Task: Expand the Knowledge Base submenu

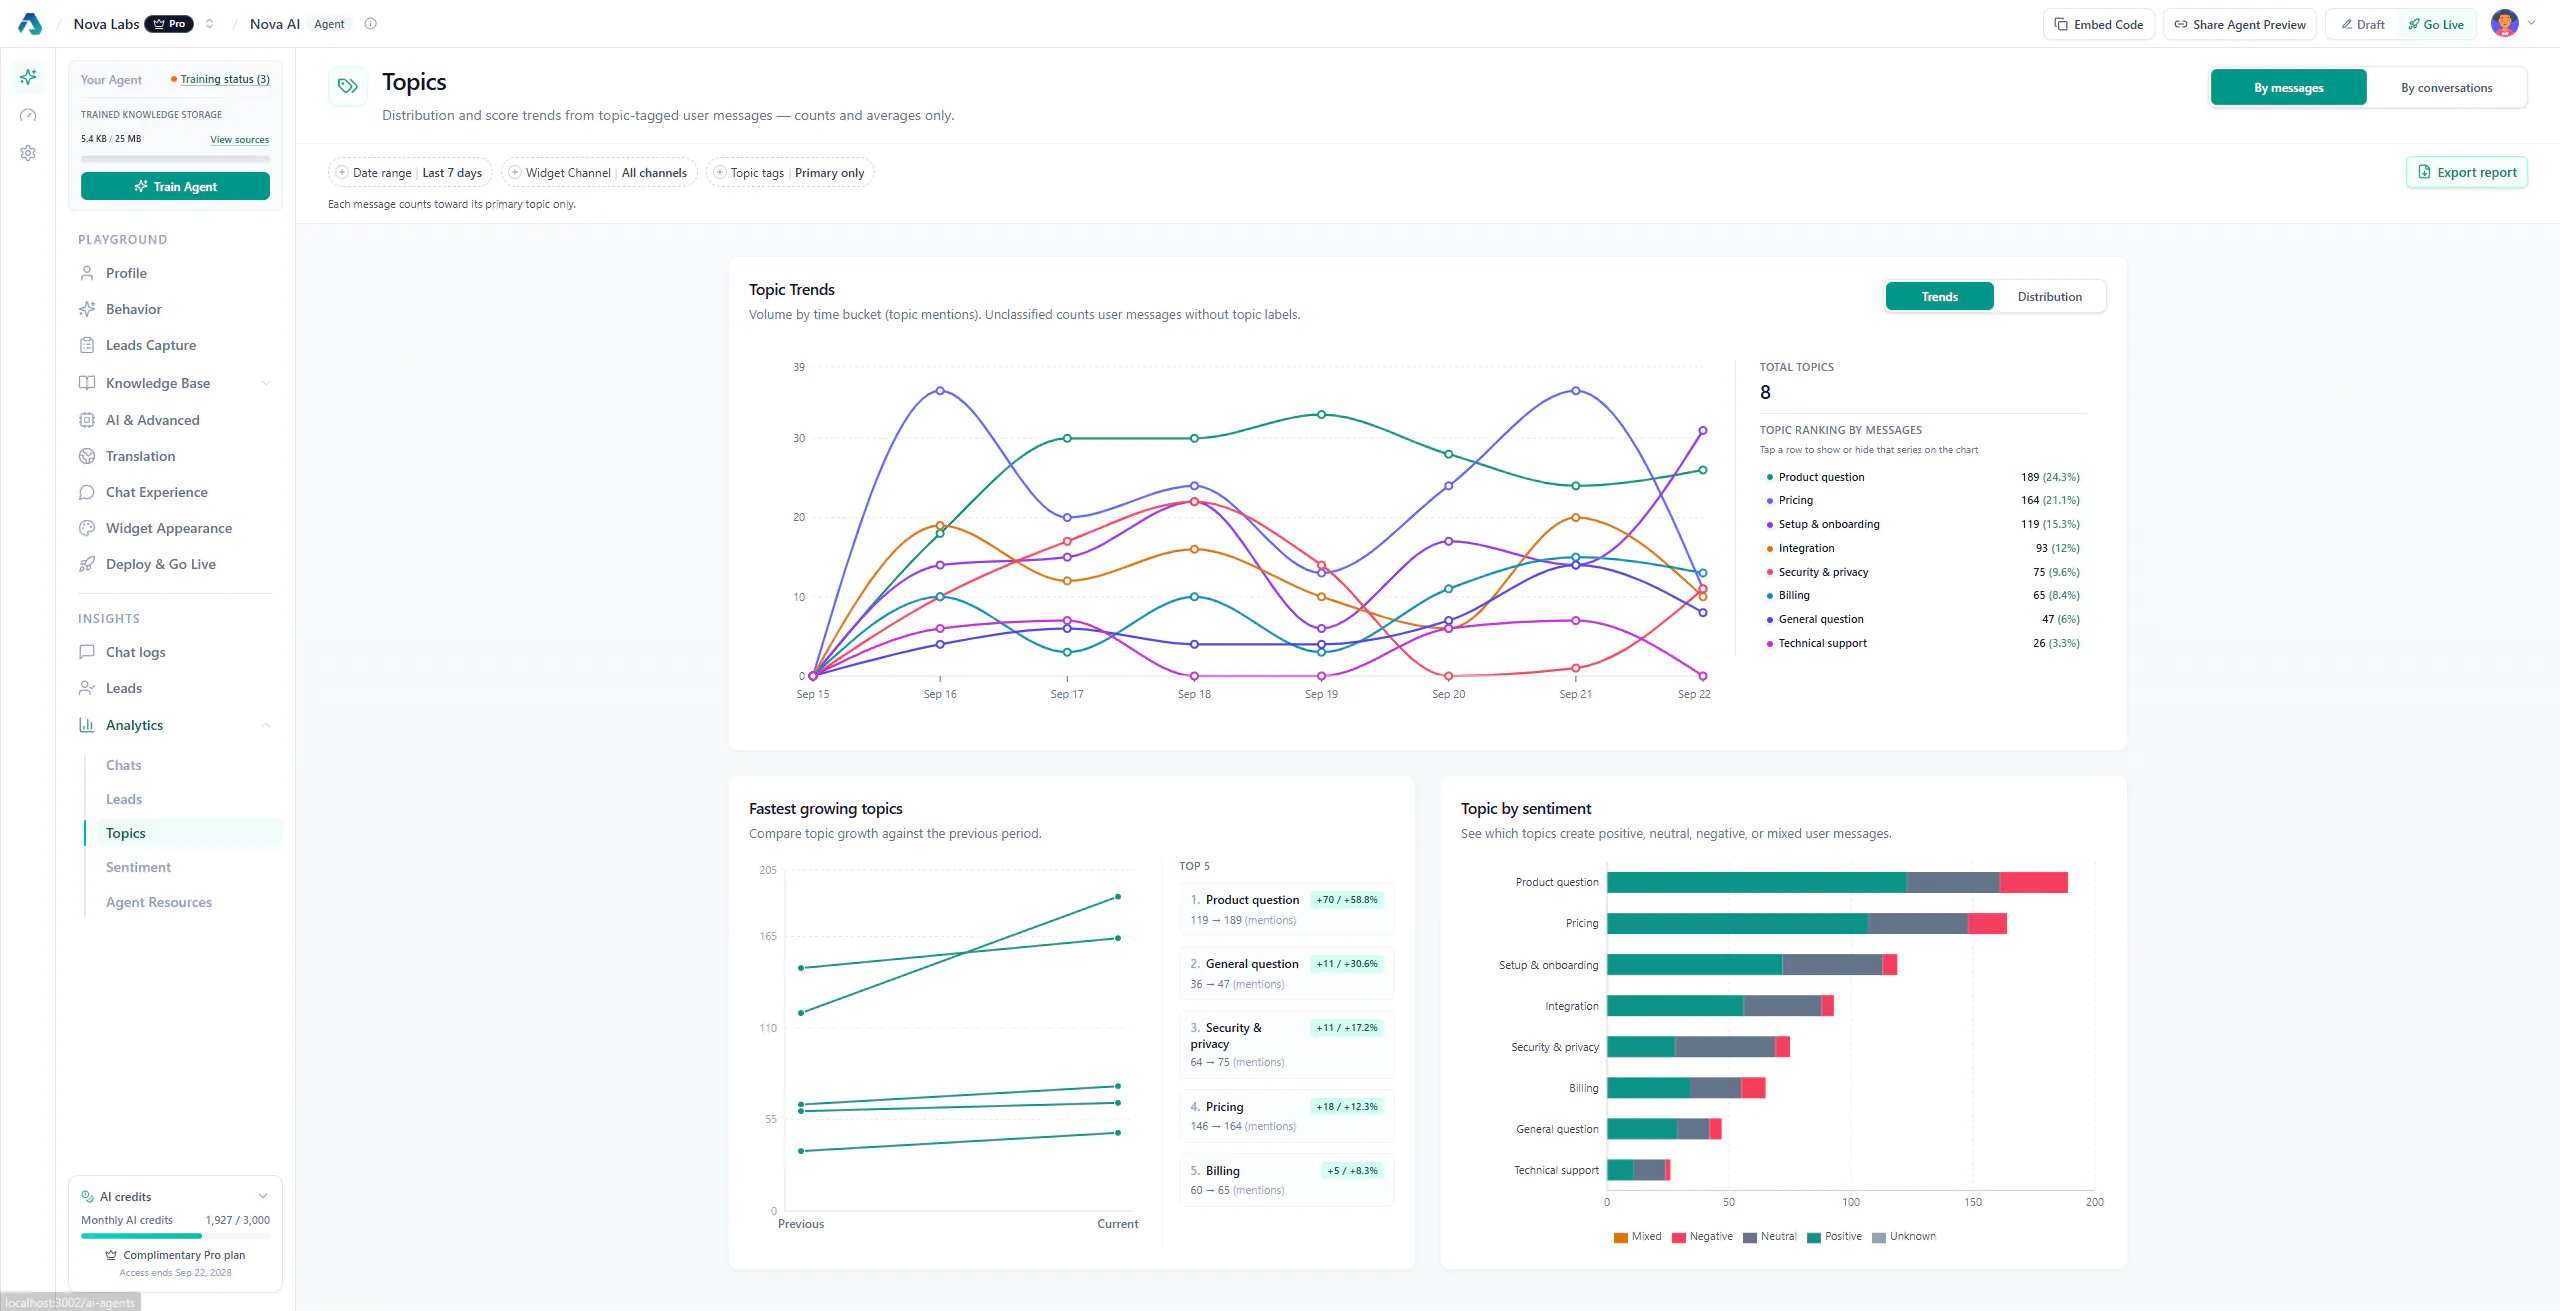Action: click(x=266, y=383)
